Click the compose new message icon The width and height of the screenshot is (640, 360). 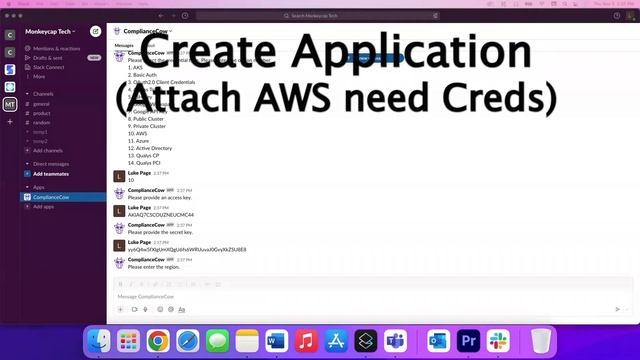click(x=96, y=31)
